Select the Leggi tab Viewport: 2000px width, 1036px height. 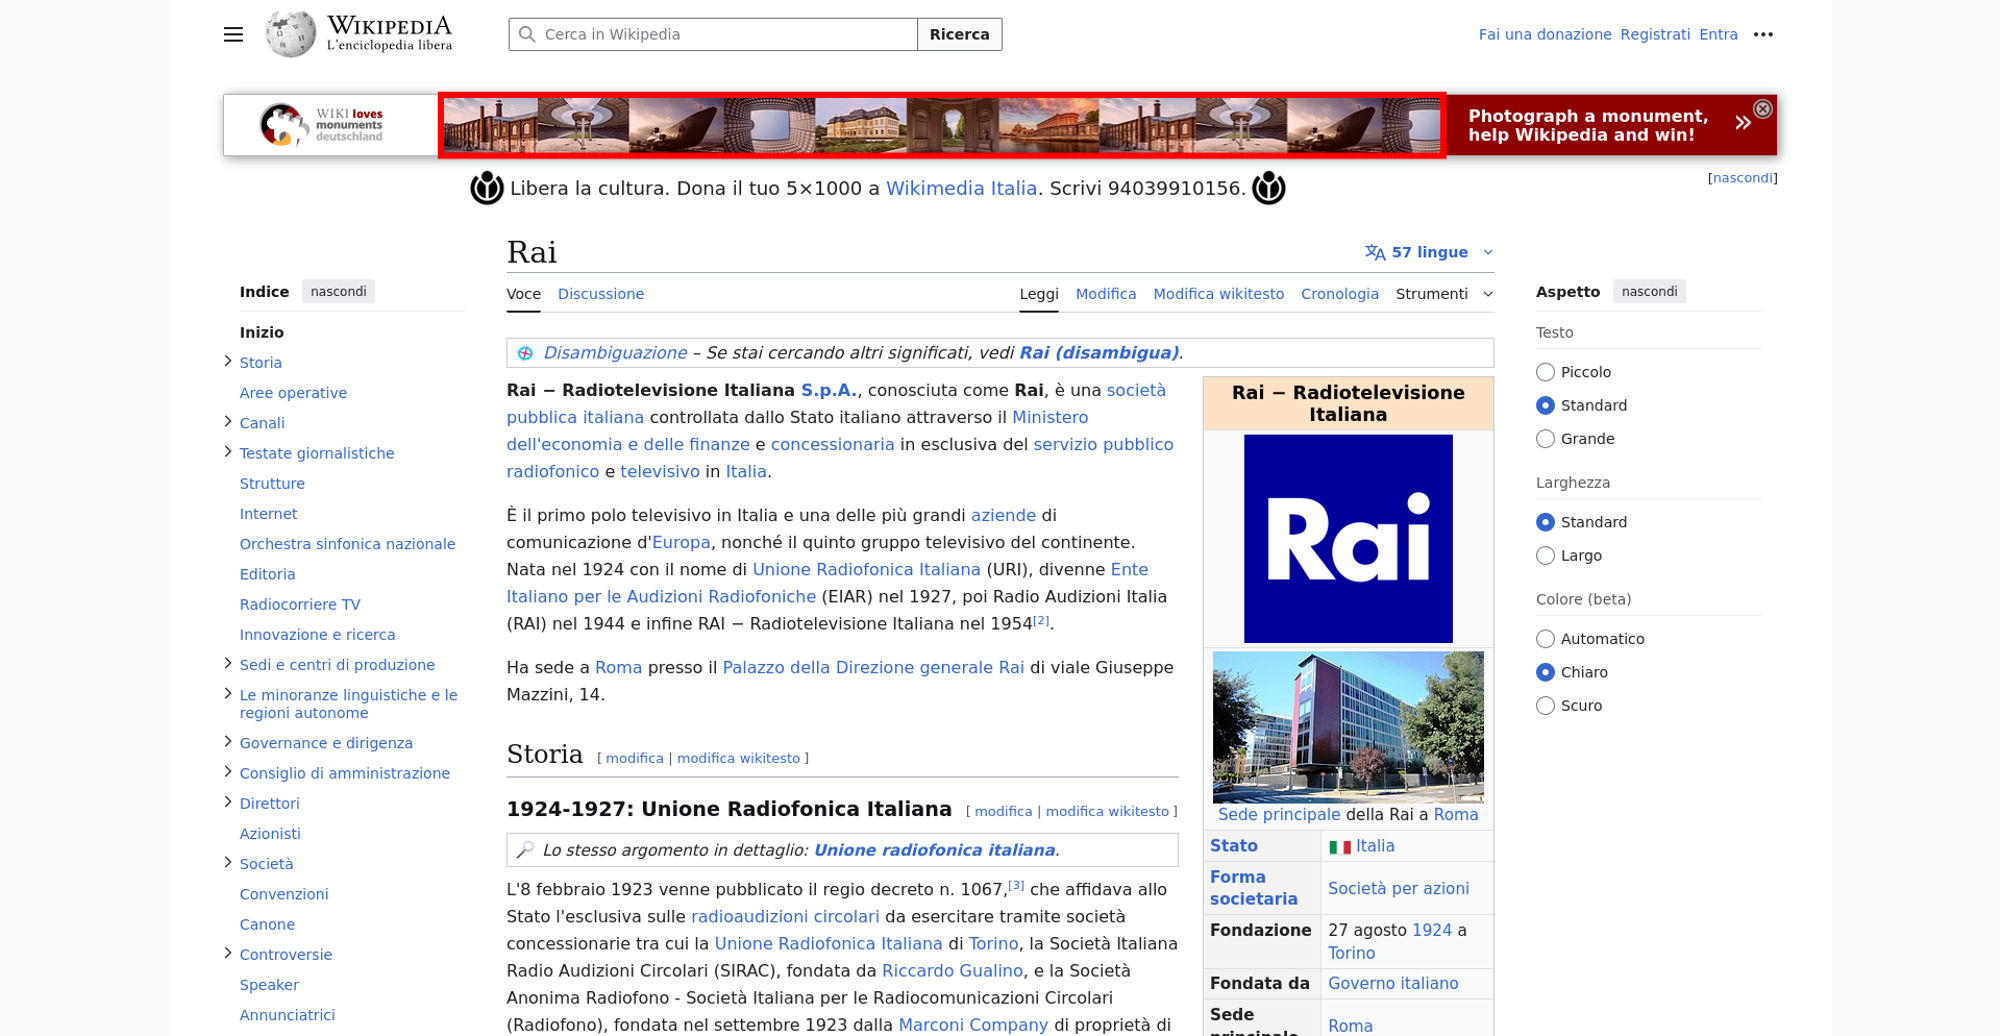[x=1039, y=294]
